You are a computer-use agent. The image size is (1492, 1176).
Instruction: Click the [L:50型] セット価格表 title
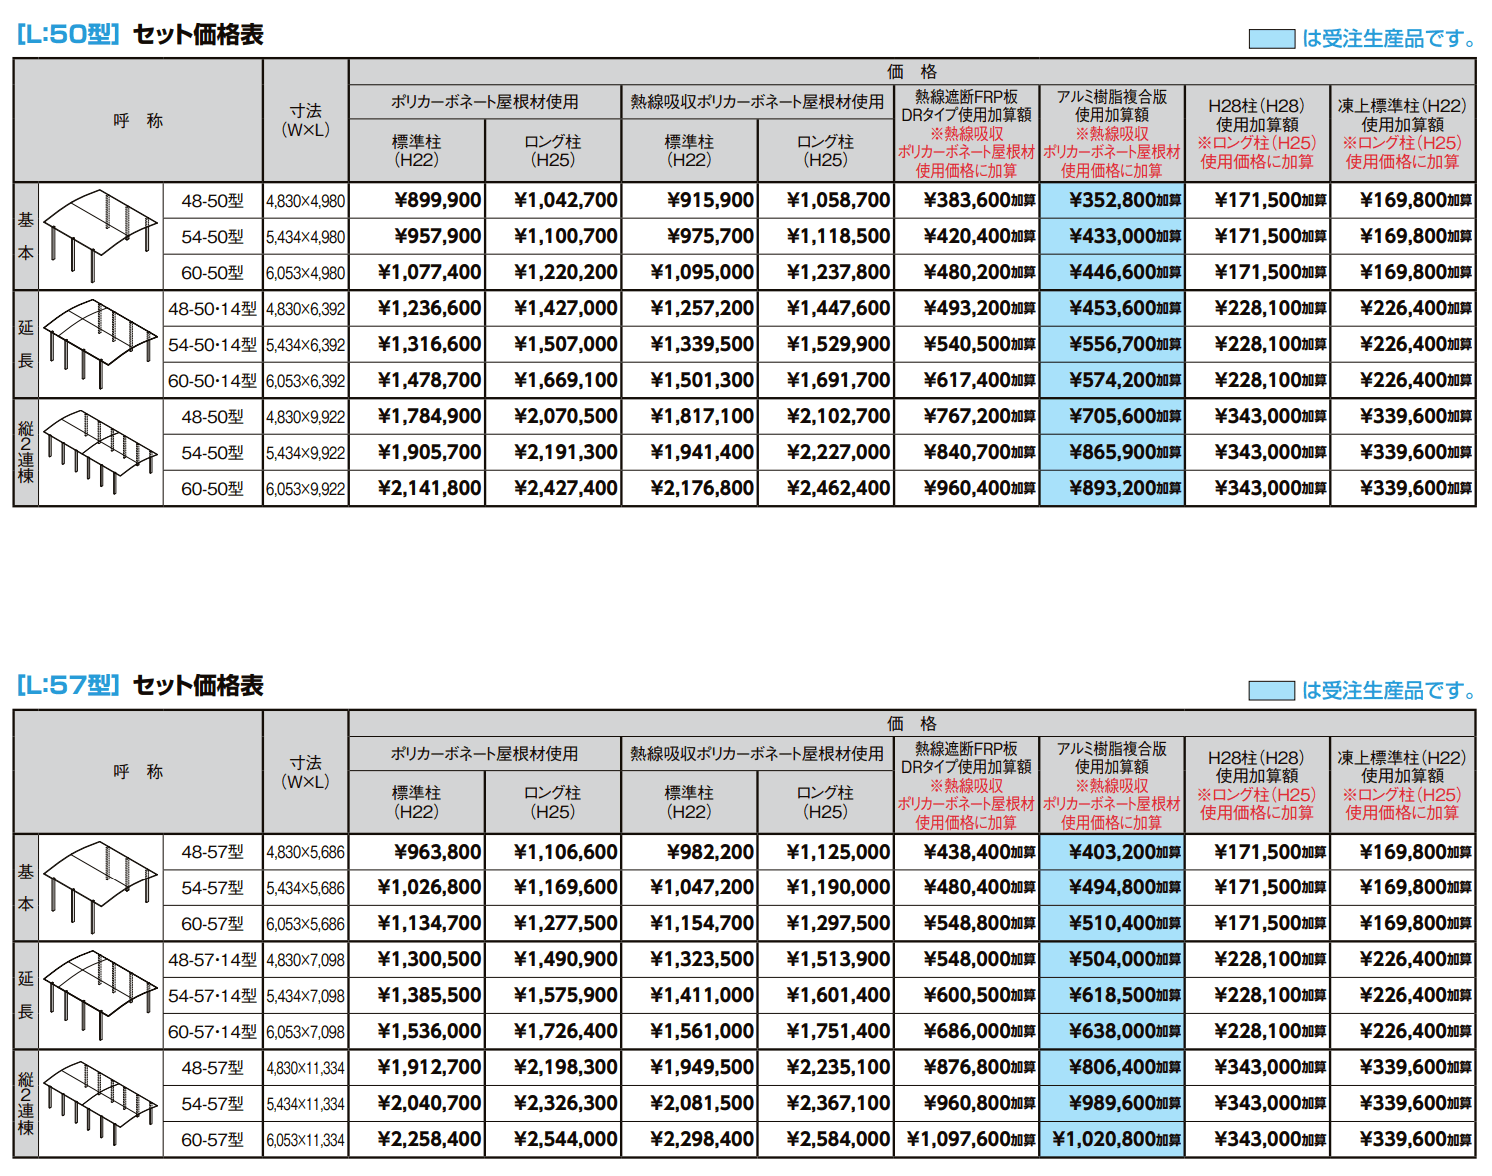(x=140, y=35)
